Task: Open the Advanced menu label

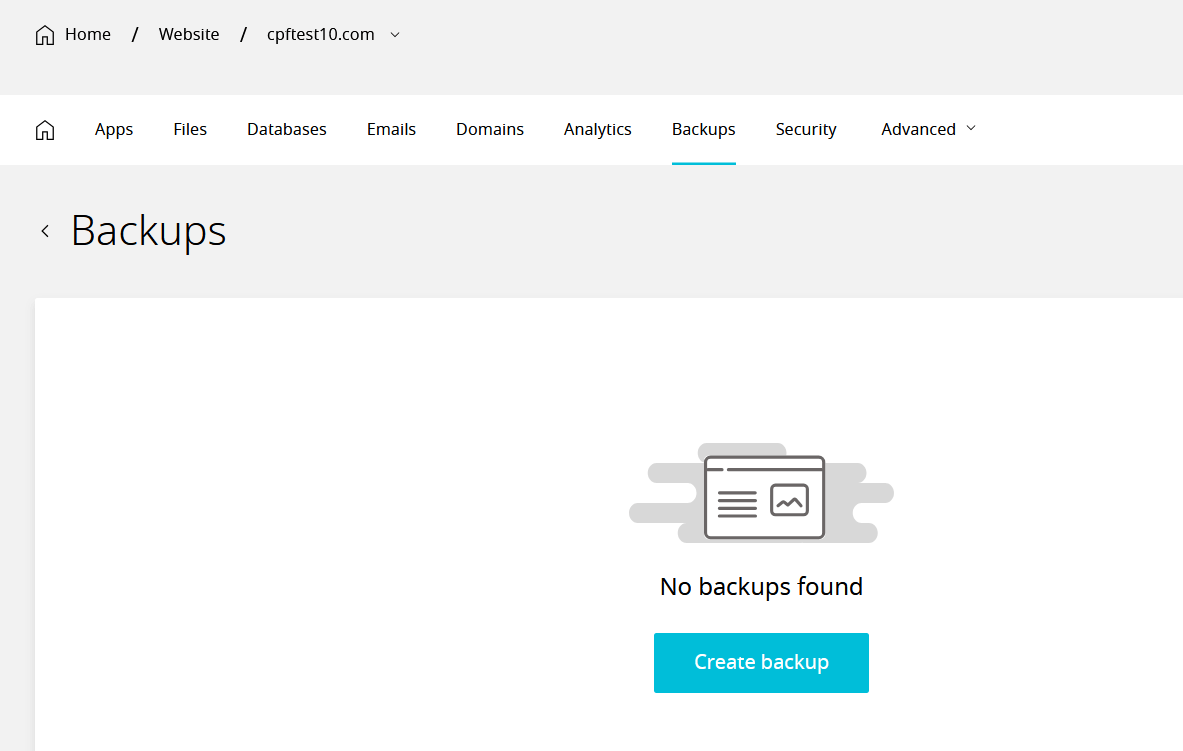Action: pos(918,129)
